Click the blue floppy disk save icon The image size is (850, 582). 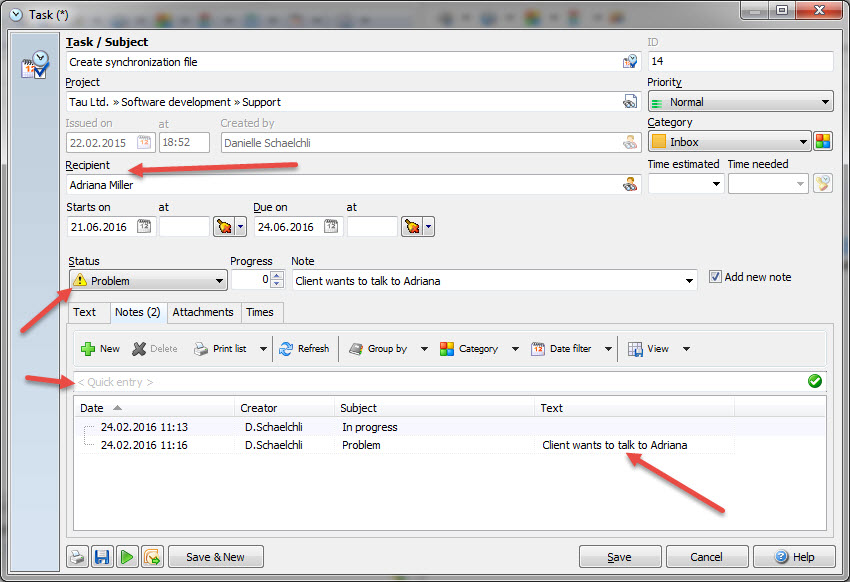pyautogui.click(x=102, y=557)
